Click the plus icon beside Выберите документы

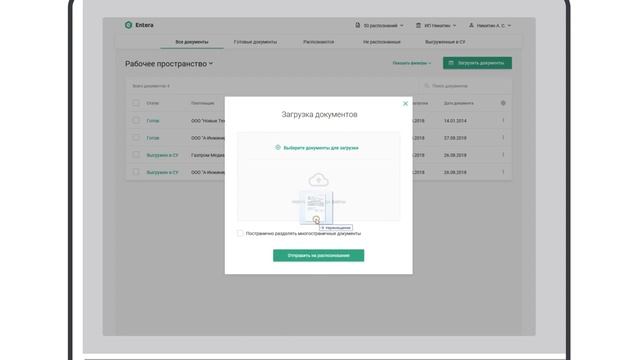point(278,147)
